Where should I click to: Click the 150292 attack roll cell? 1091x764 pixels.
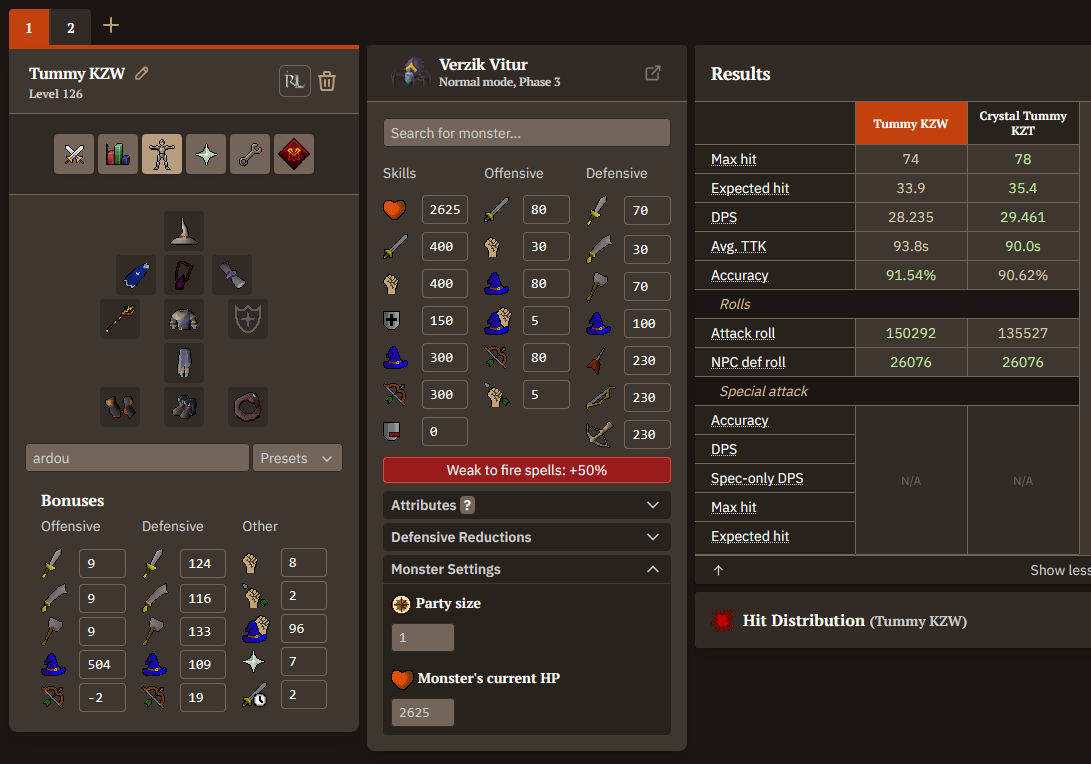(x=911, y=333)
